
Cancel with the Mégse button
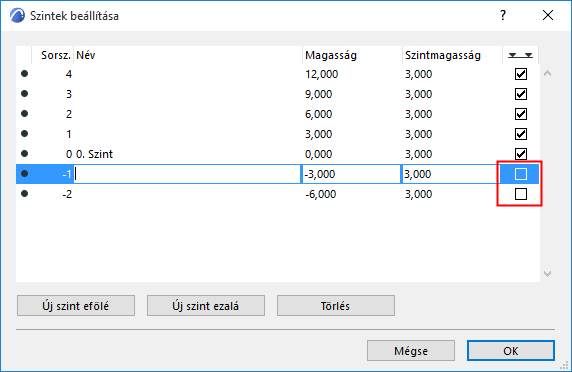coord(411,351)
